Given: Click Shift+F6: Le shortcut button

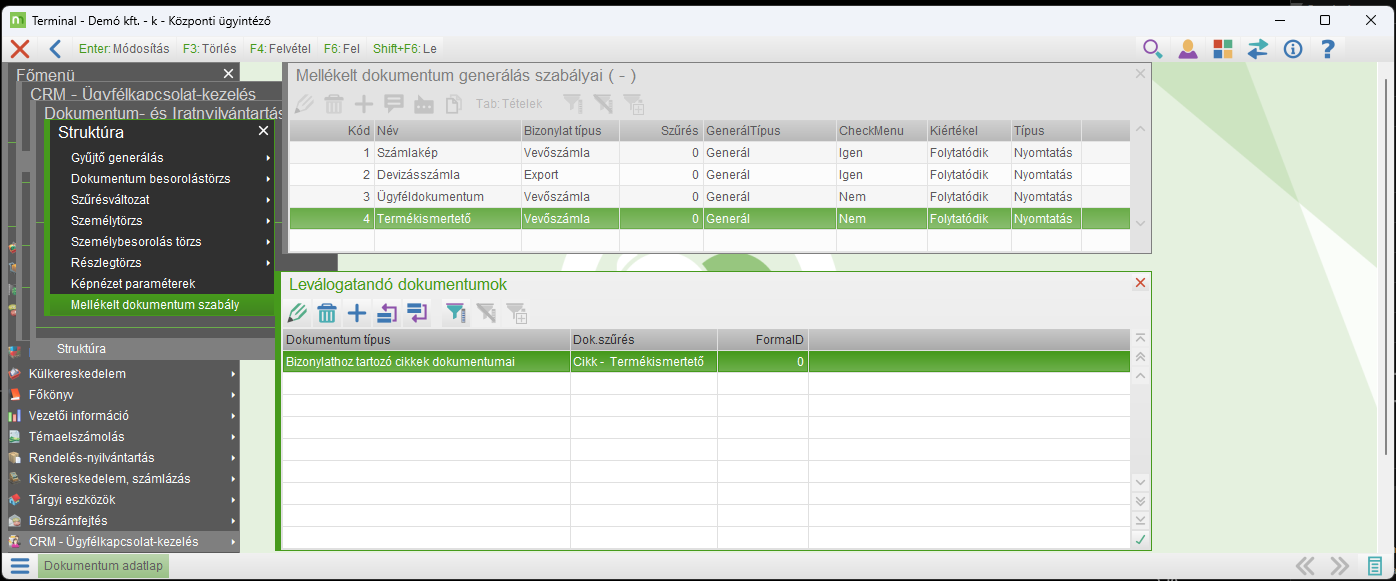Looking at the screenshot, I should coord(404,48).
